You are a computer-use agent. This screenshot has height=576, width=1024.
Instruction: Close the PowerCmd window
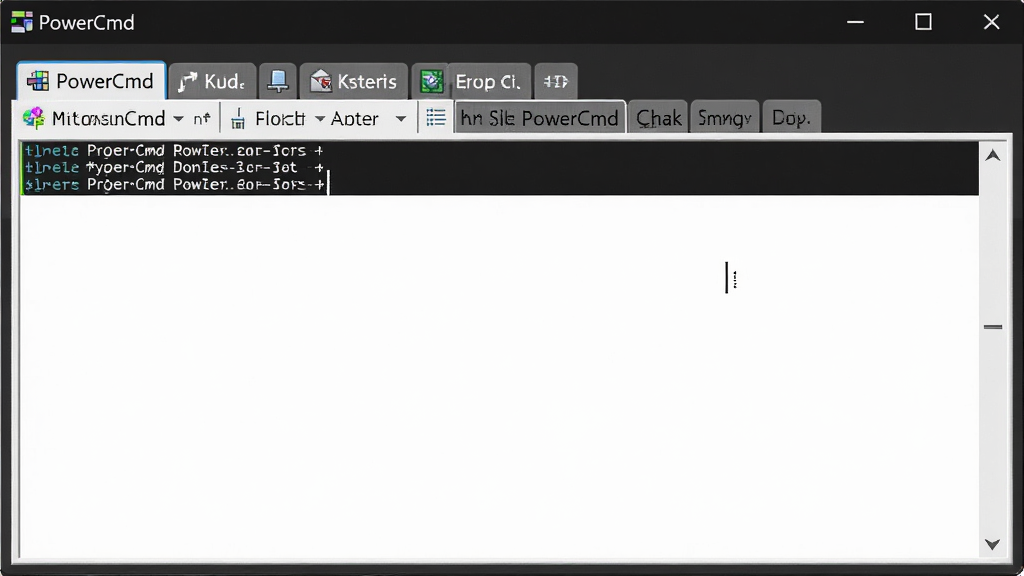pos(991,22)
